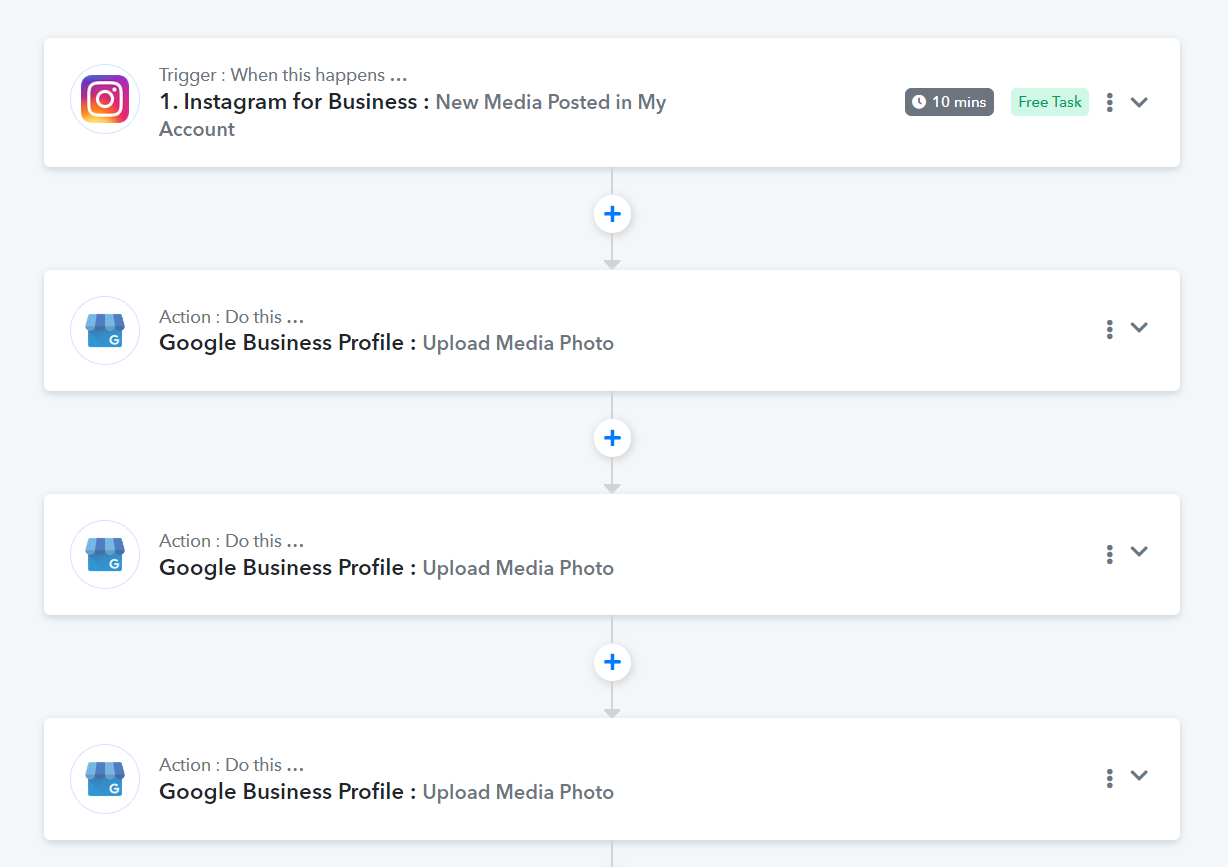Expand the first Upload Media Photo action
1228x867 pixels.
pos(1139,328)
